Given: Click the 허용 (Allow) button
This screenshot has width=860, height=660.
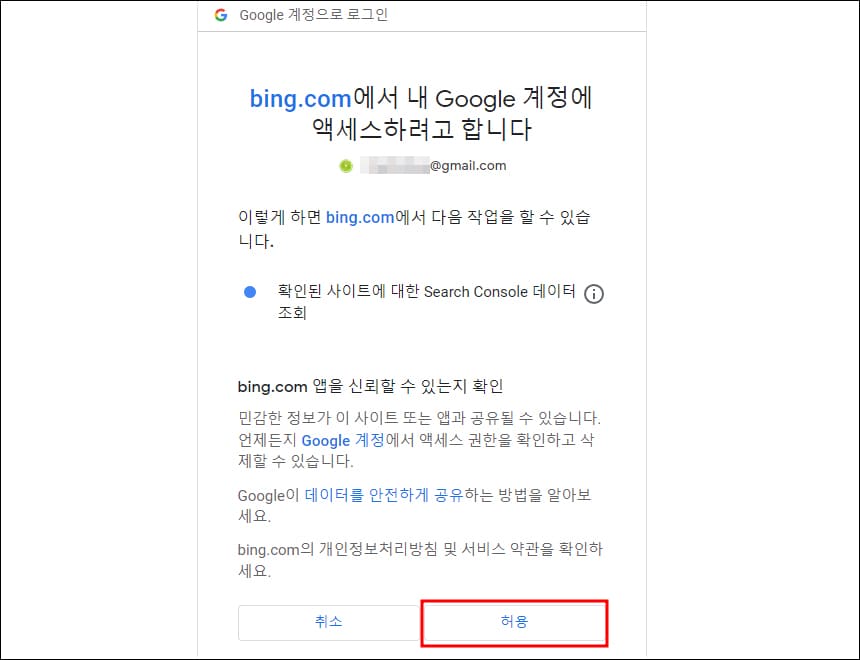Looking at the screenshot, I should point(514,622).
